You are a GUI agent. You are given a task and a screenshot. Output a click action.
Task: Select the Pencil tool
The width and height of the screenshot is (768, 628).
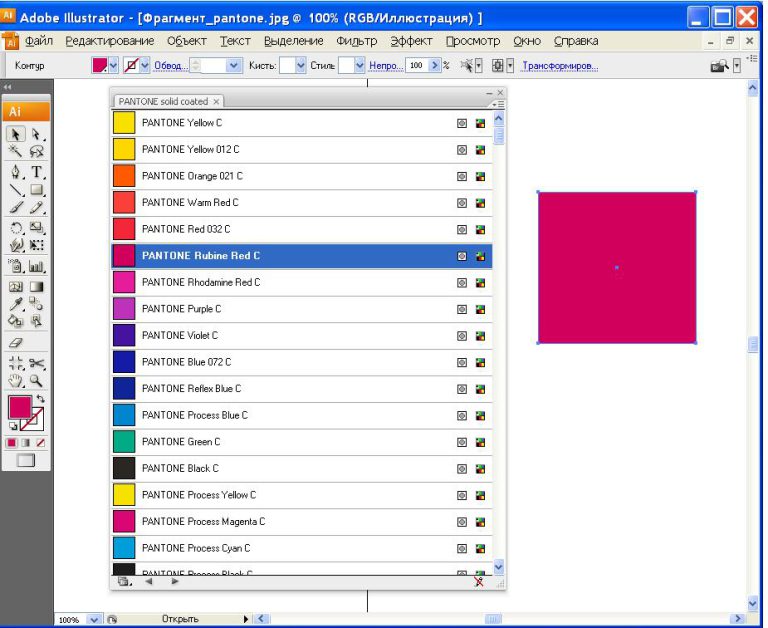36,207
